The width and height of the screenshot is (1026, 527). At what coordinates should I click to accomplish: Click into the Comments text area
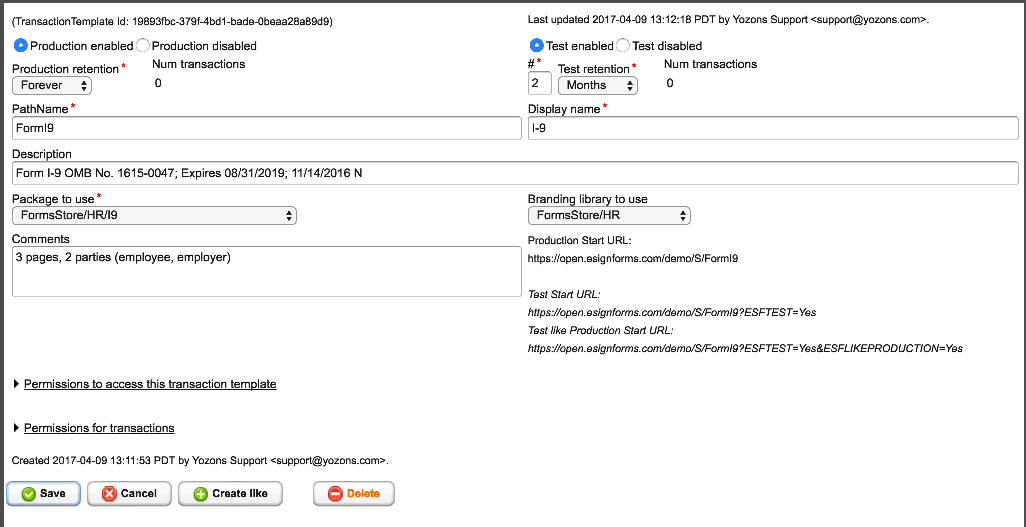coord(266,272)
